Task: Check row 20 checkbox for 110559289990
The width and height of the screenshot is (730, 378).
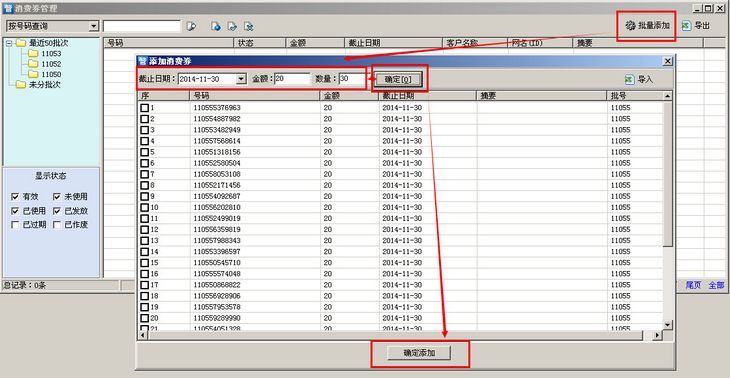Action: point(145,318)
